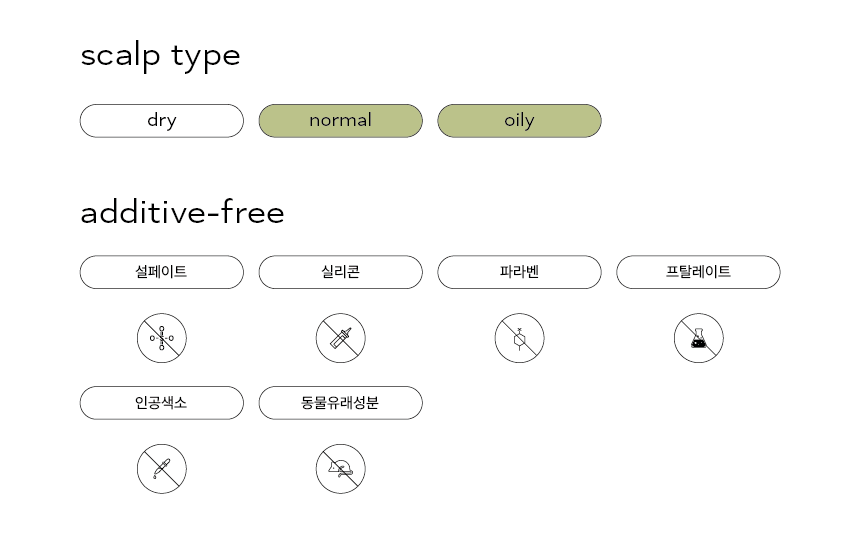Click the silicone-free tube icon
Image resolution: width=860 pixels, height=533 pixels.
click(341, 338)
